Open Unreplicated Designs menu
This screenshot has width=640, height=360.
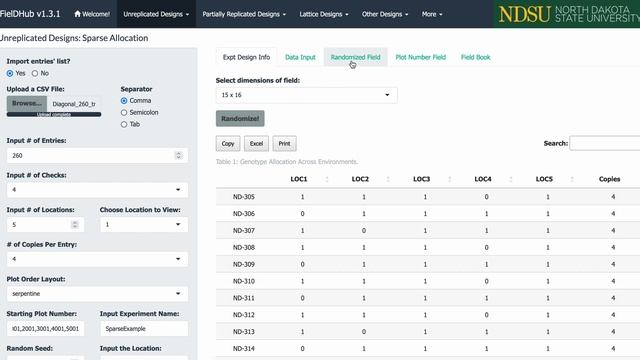pyautogui.click(x=156, y=14)
